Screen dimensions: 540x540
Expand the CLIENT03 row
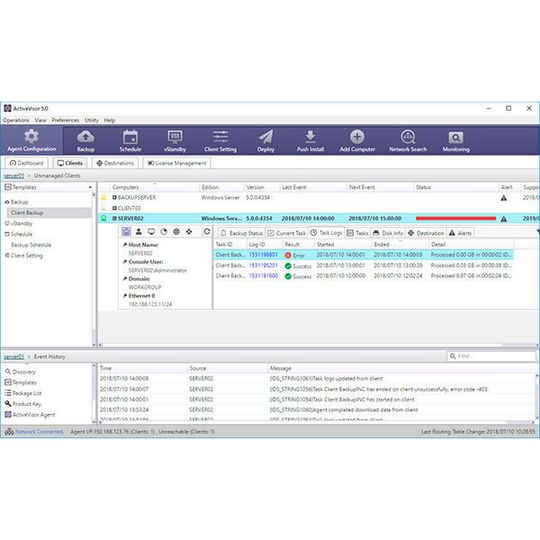[114, 208]
